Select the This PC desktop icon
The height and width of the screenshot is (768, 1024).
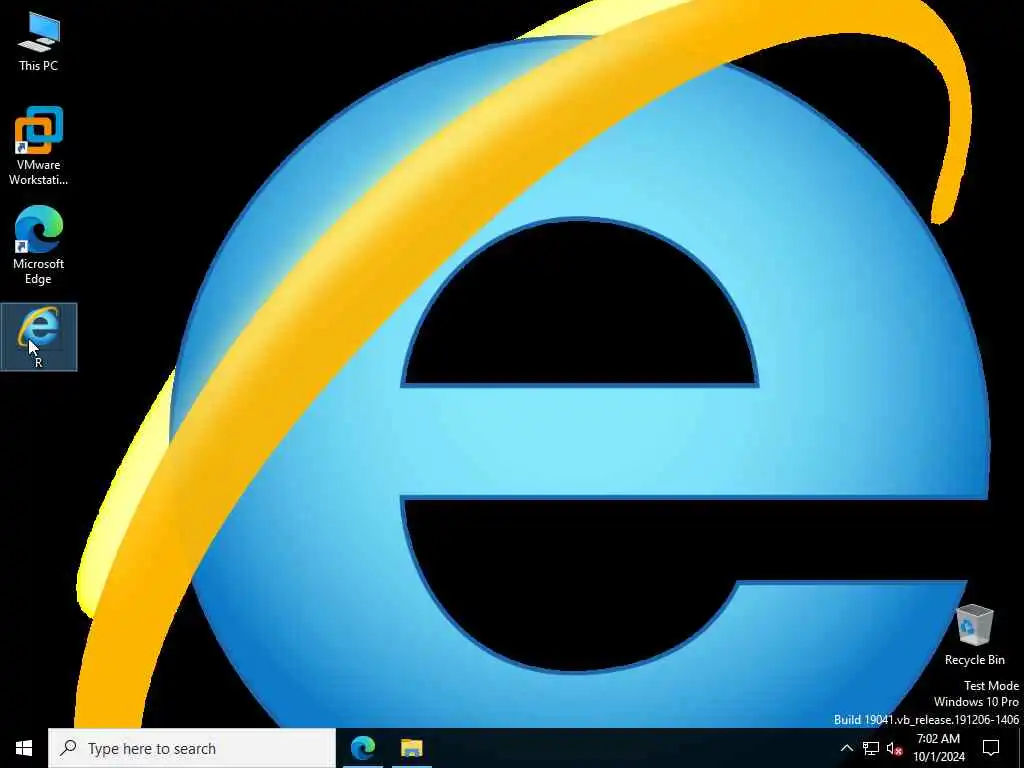point(39,42)
